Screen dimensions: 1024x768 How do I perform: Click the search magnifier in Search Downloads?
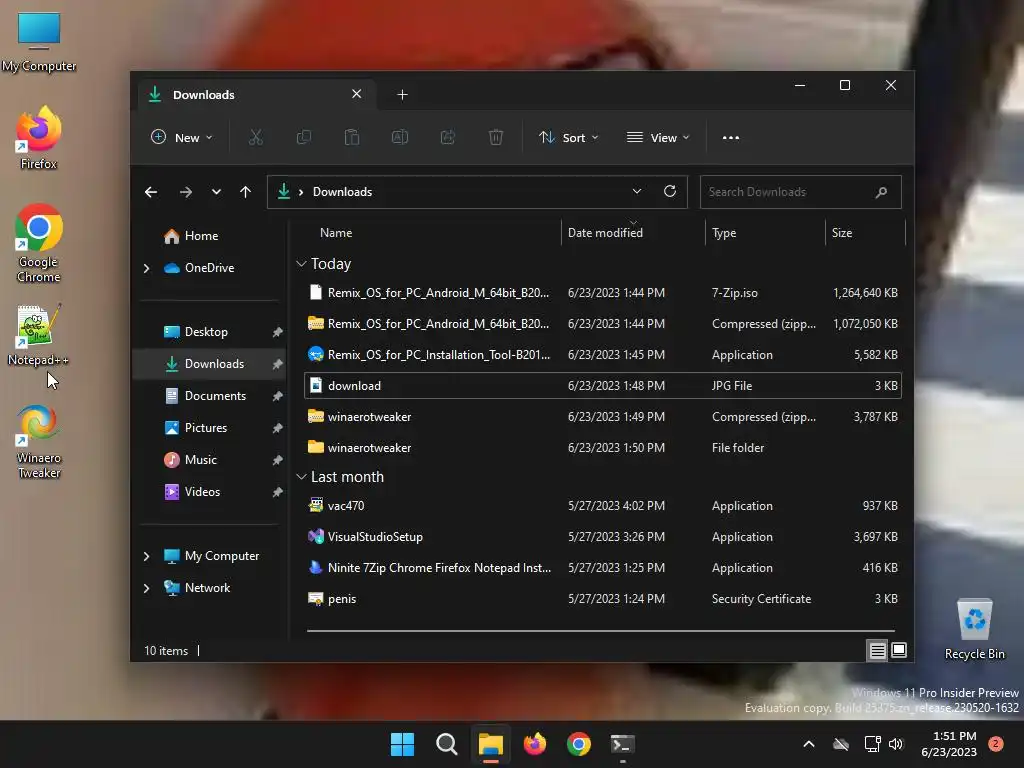(x=881, y=192)
